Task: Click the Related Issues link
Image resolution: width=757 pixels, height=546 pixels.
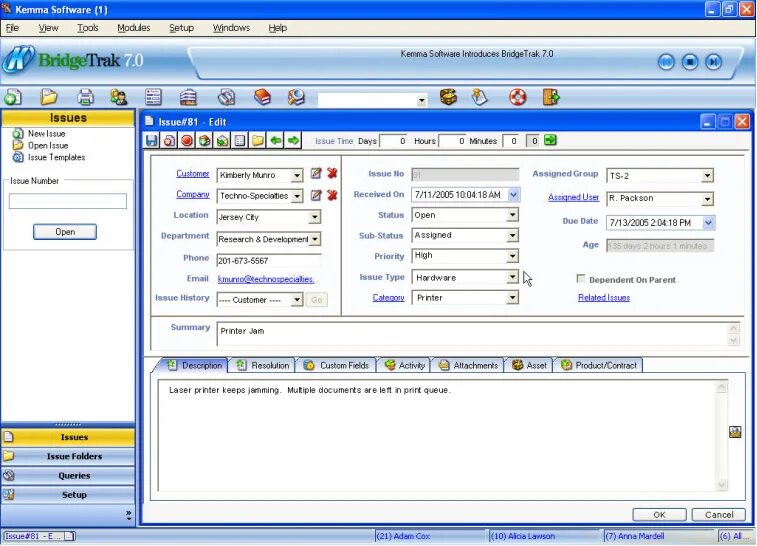Action: click(604, 298)
